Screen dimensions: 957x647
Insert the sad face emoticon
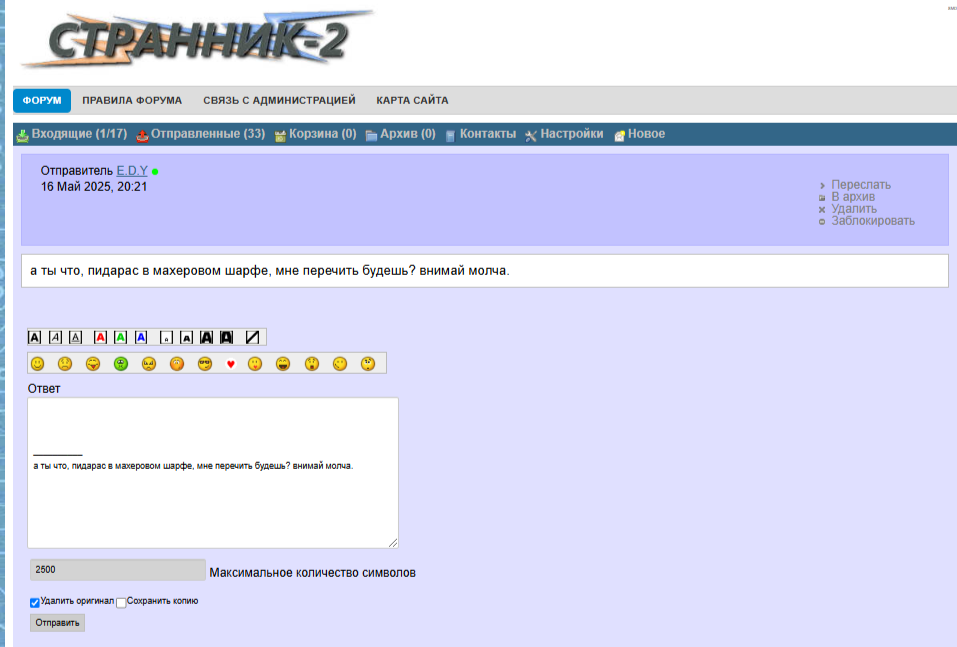pyautogui.click(x=65, y=364)
